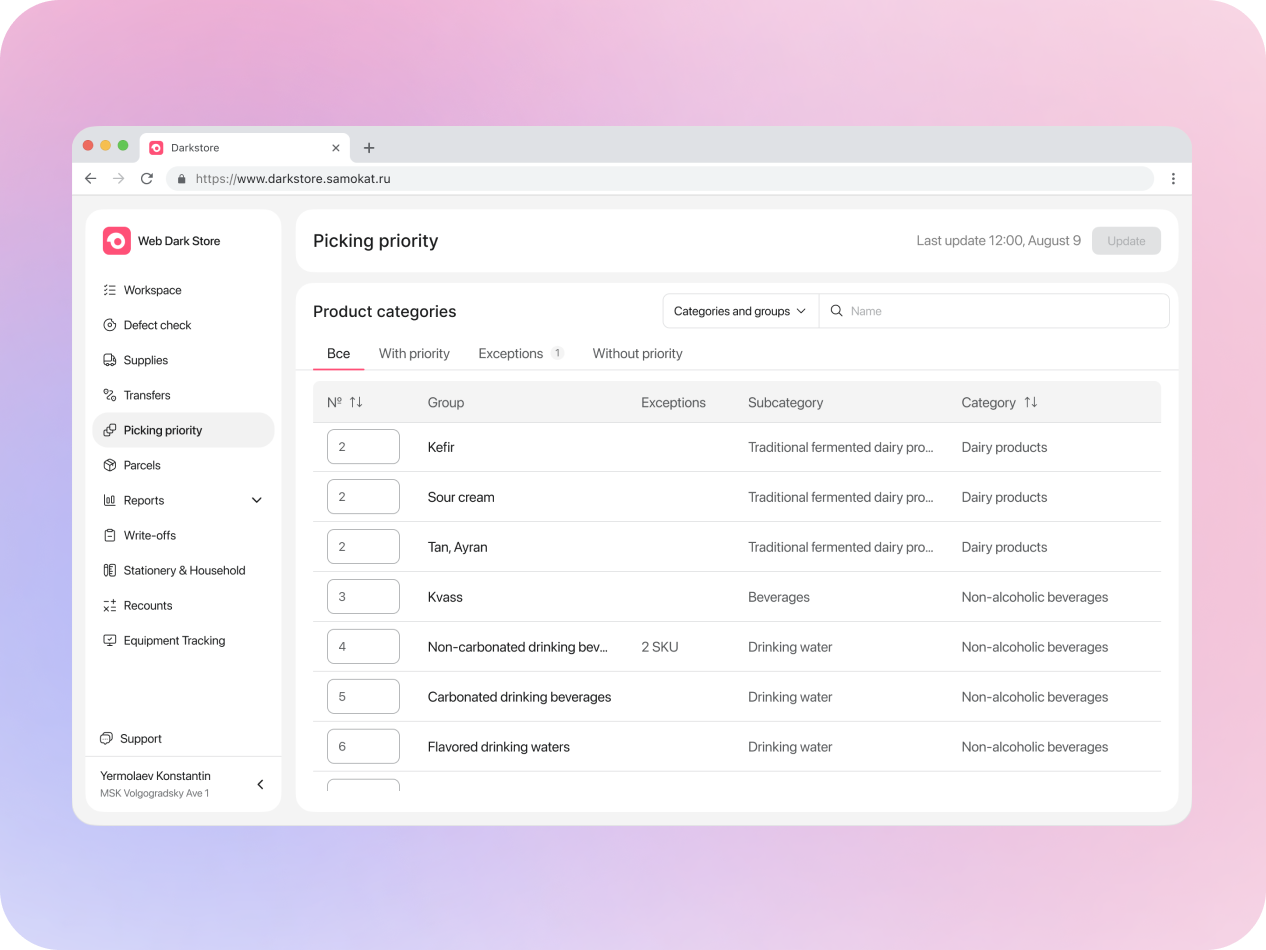Open Parcels using the box icon
This screenshot has width=1266, height=950.
tap(110, 465)
